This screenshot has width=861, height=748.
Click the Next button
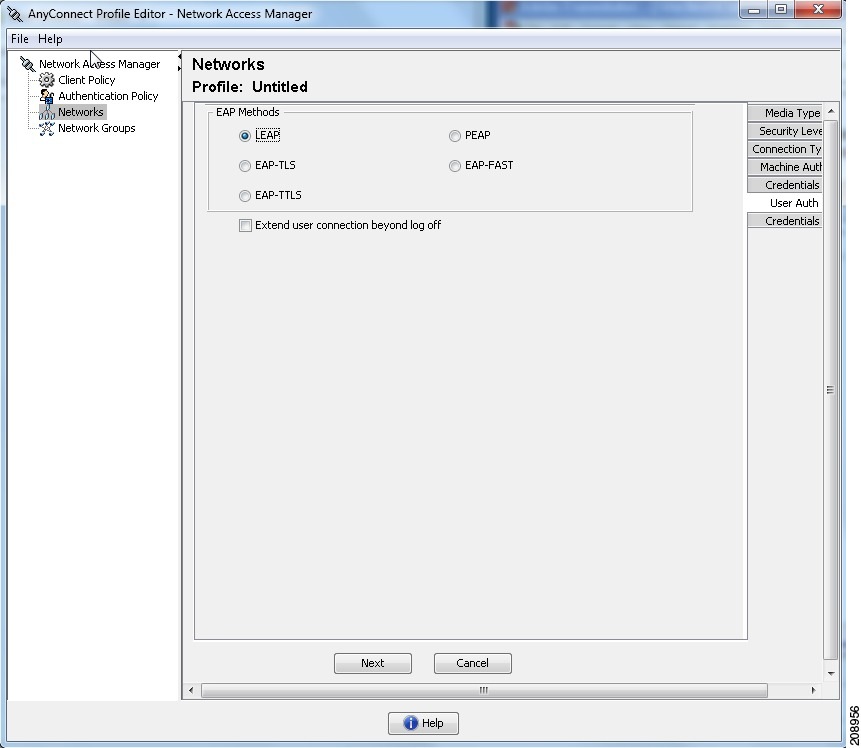pos(373,663)
